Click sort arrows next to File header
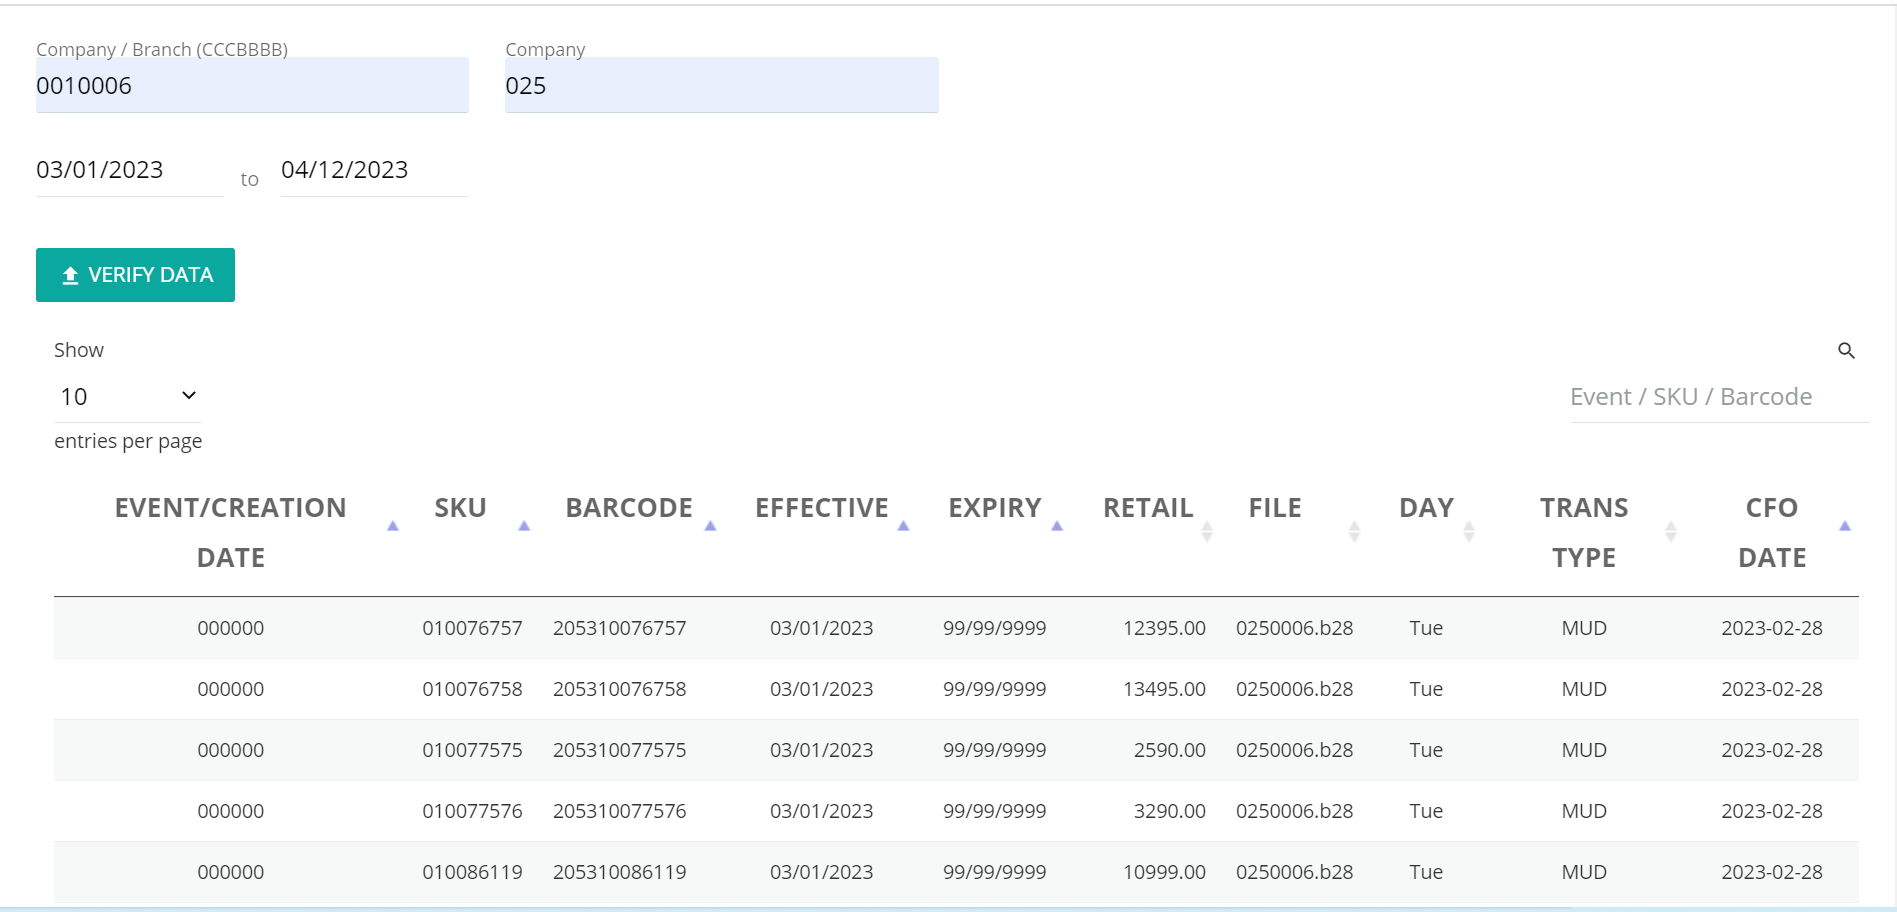Image resolution: width=1897 pixels, height=912 pixels. tap(1354, 531)
